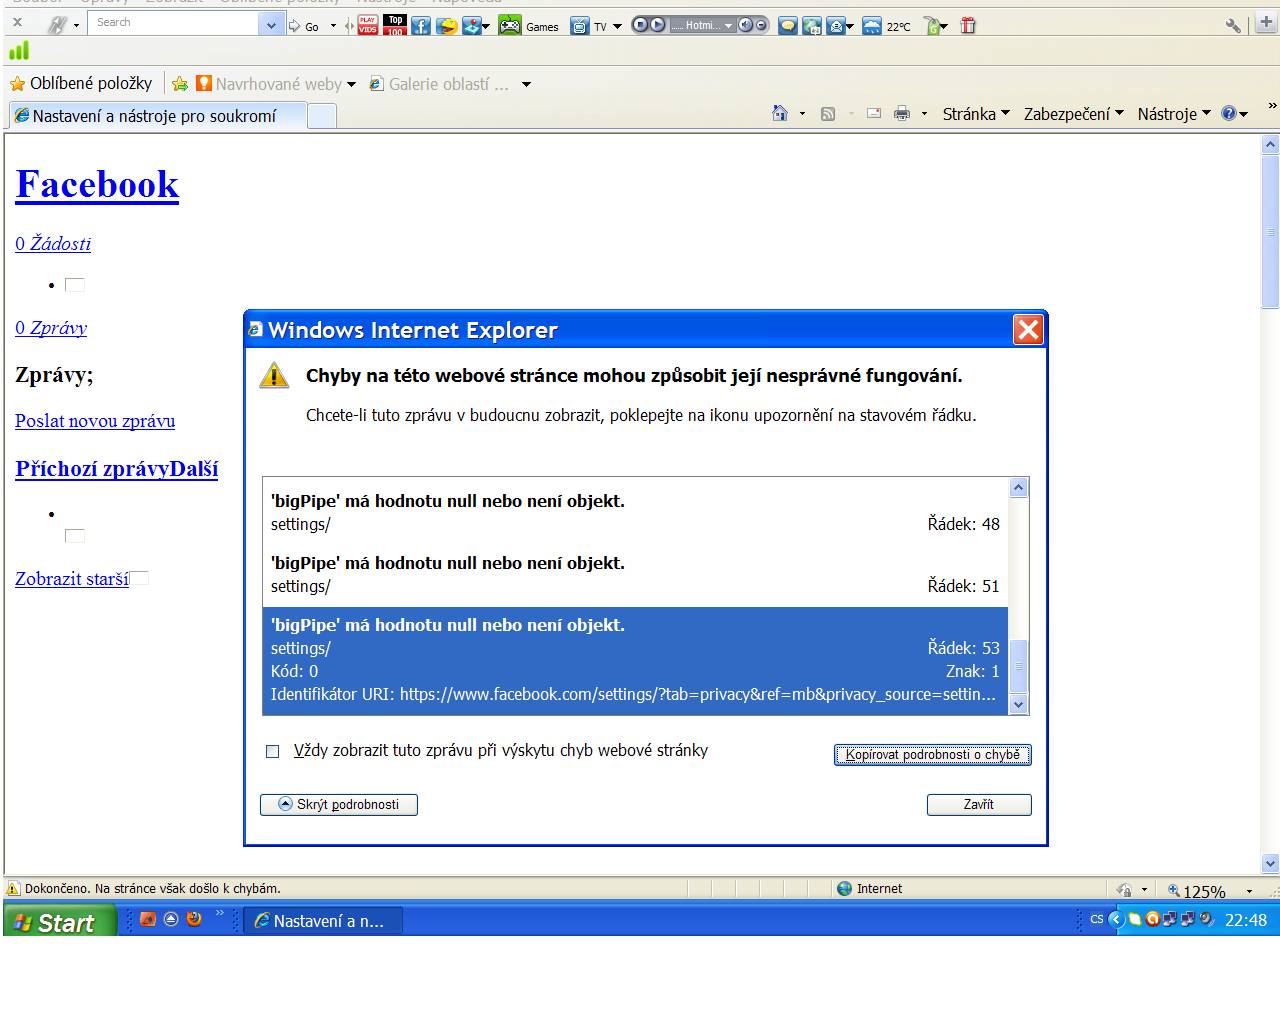Screen dimensions: 1280x1024
Task: Open the toolbar wrench options icon
Action: point(1233,26)
